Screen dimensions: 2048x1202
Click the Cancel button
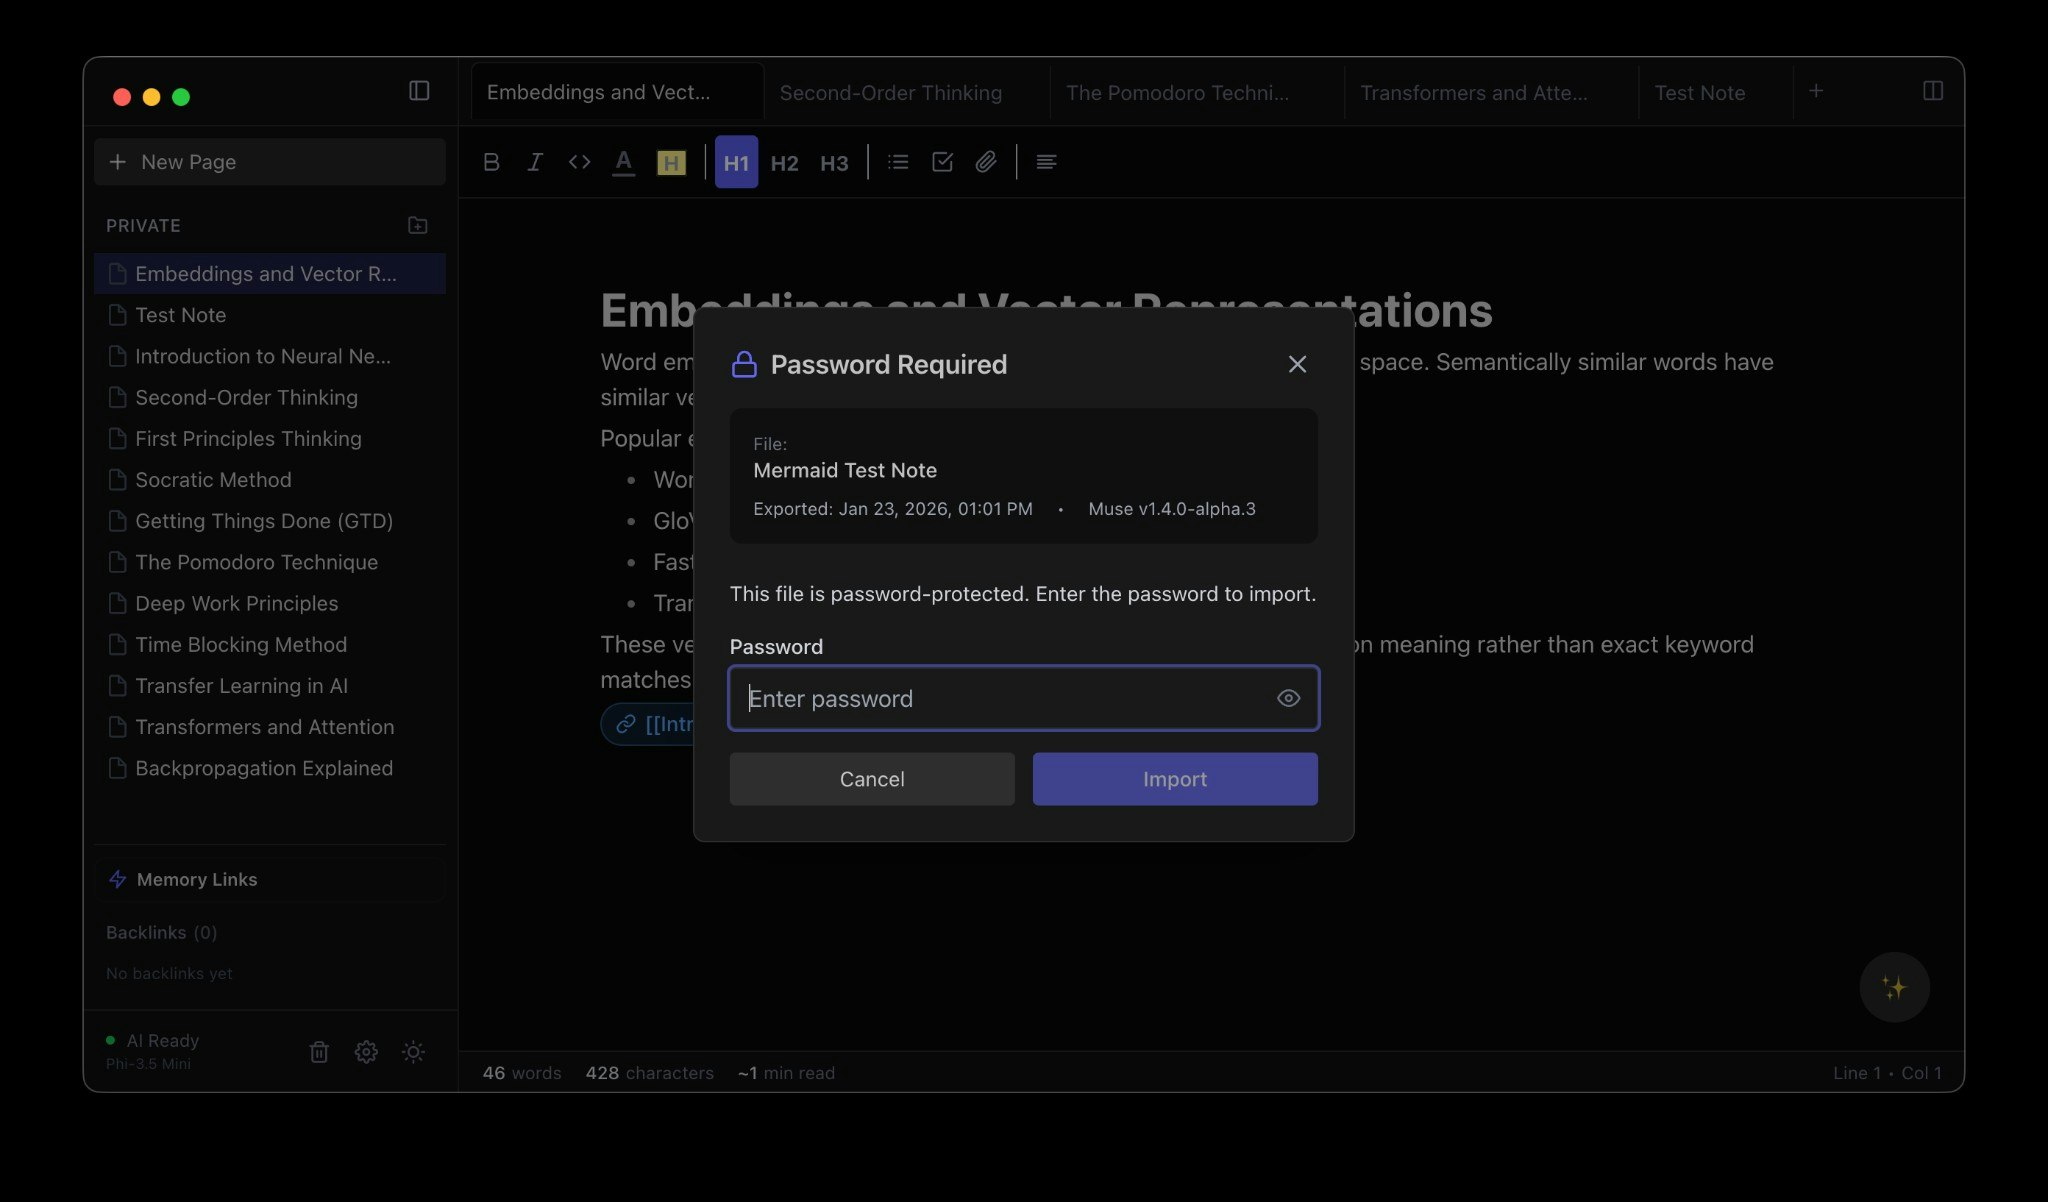point(871,779)
